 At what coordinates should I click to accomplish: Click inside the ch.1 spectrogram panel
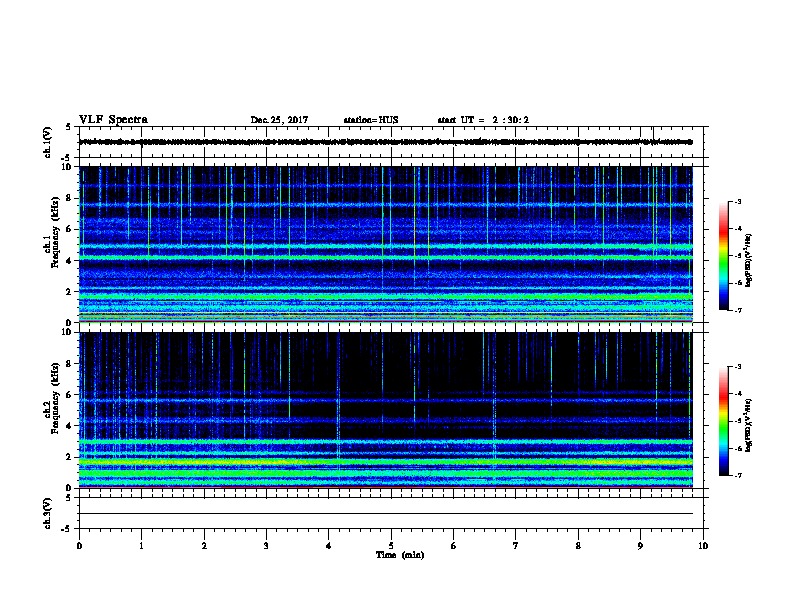pyautogui.click(x=386, y=244)
